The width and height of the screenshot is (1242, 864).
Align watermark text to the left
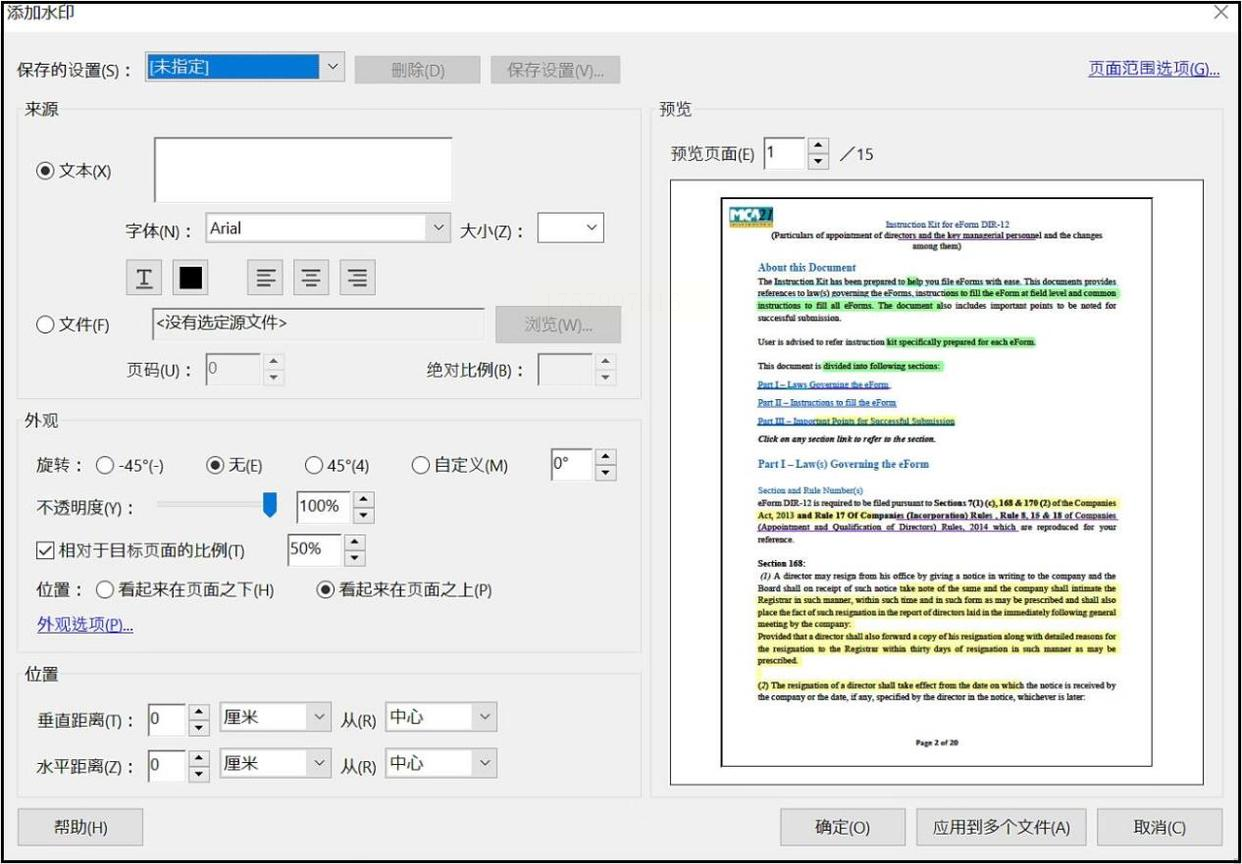265,278
